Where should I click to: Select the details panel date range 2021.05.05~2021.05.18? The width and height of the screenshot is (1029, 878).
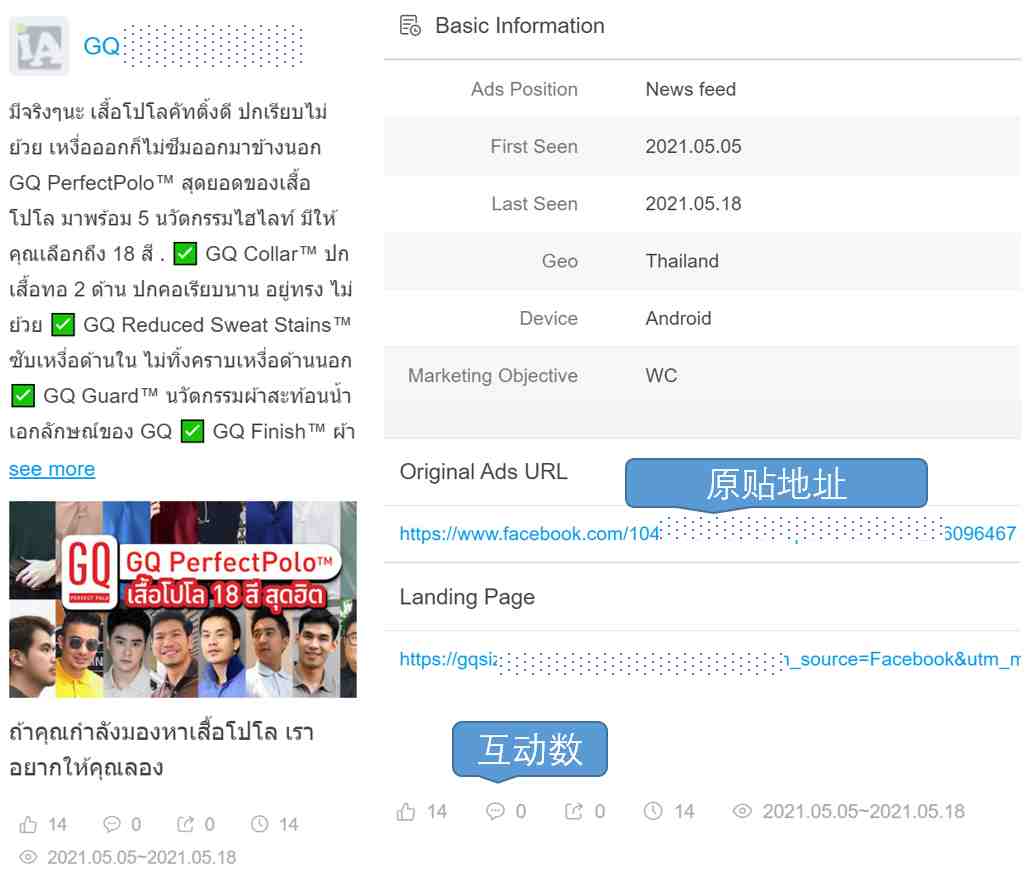pos(864,812)
